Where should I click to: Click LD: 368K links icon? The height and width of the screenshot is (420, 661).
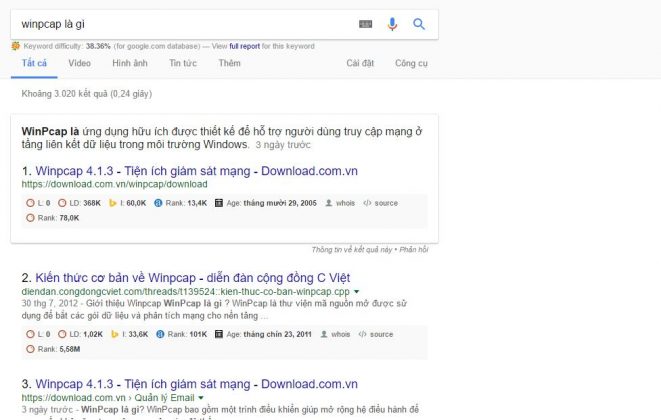(62, 203)
